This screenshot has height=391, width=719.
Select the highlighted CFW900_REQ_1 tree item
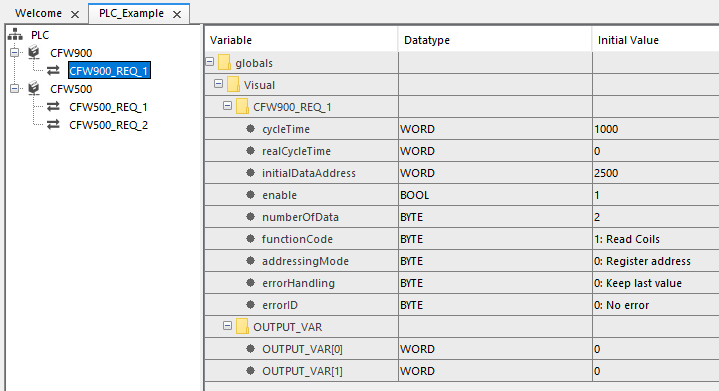(109, 71)
